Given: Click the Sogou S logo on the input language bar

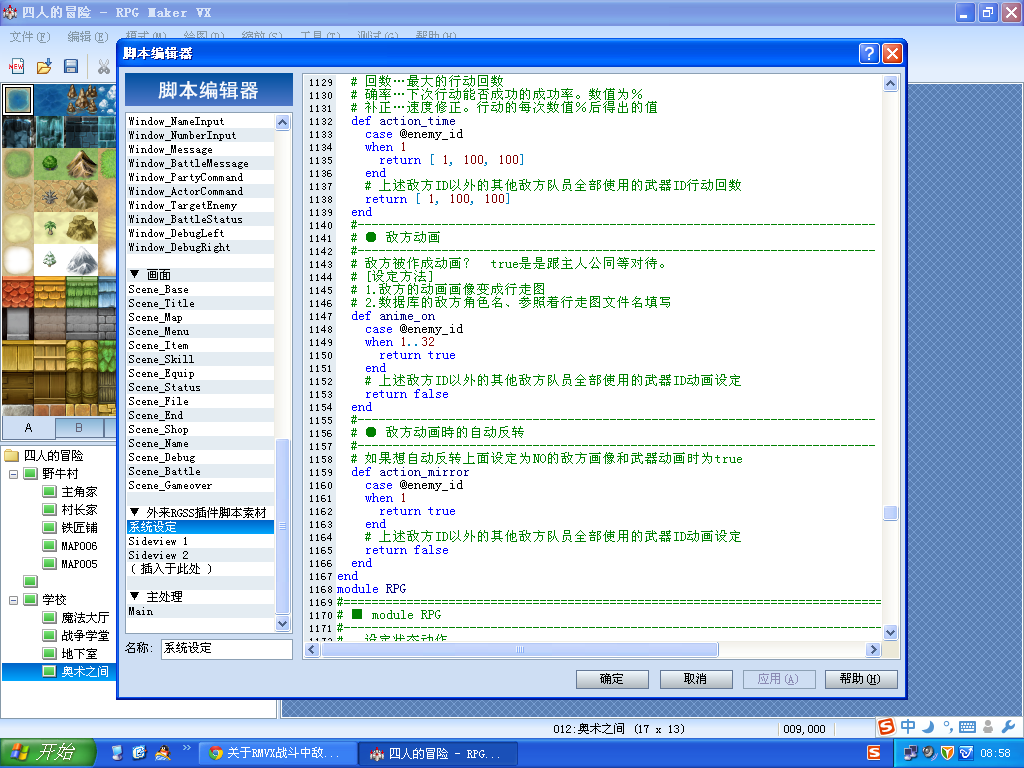Looking at the screenshot, I should 886,726.
